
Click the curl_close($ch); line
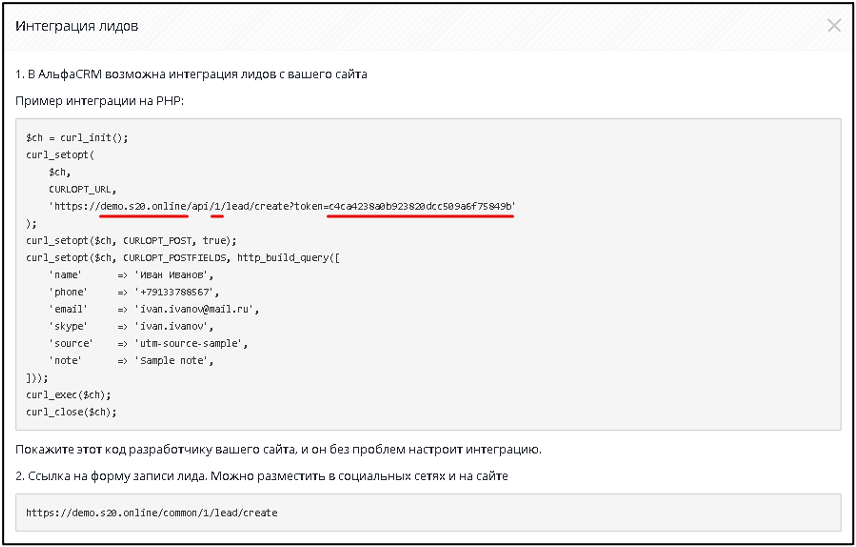click(71, 412)
